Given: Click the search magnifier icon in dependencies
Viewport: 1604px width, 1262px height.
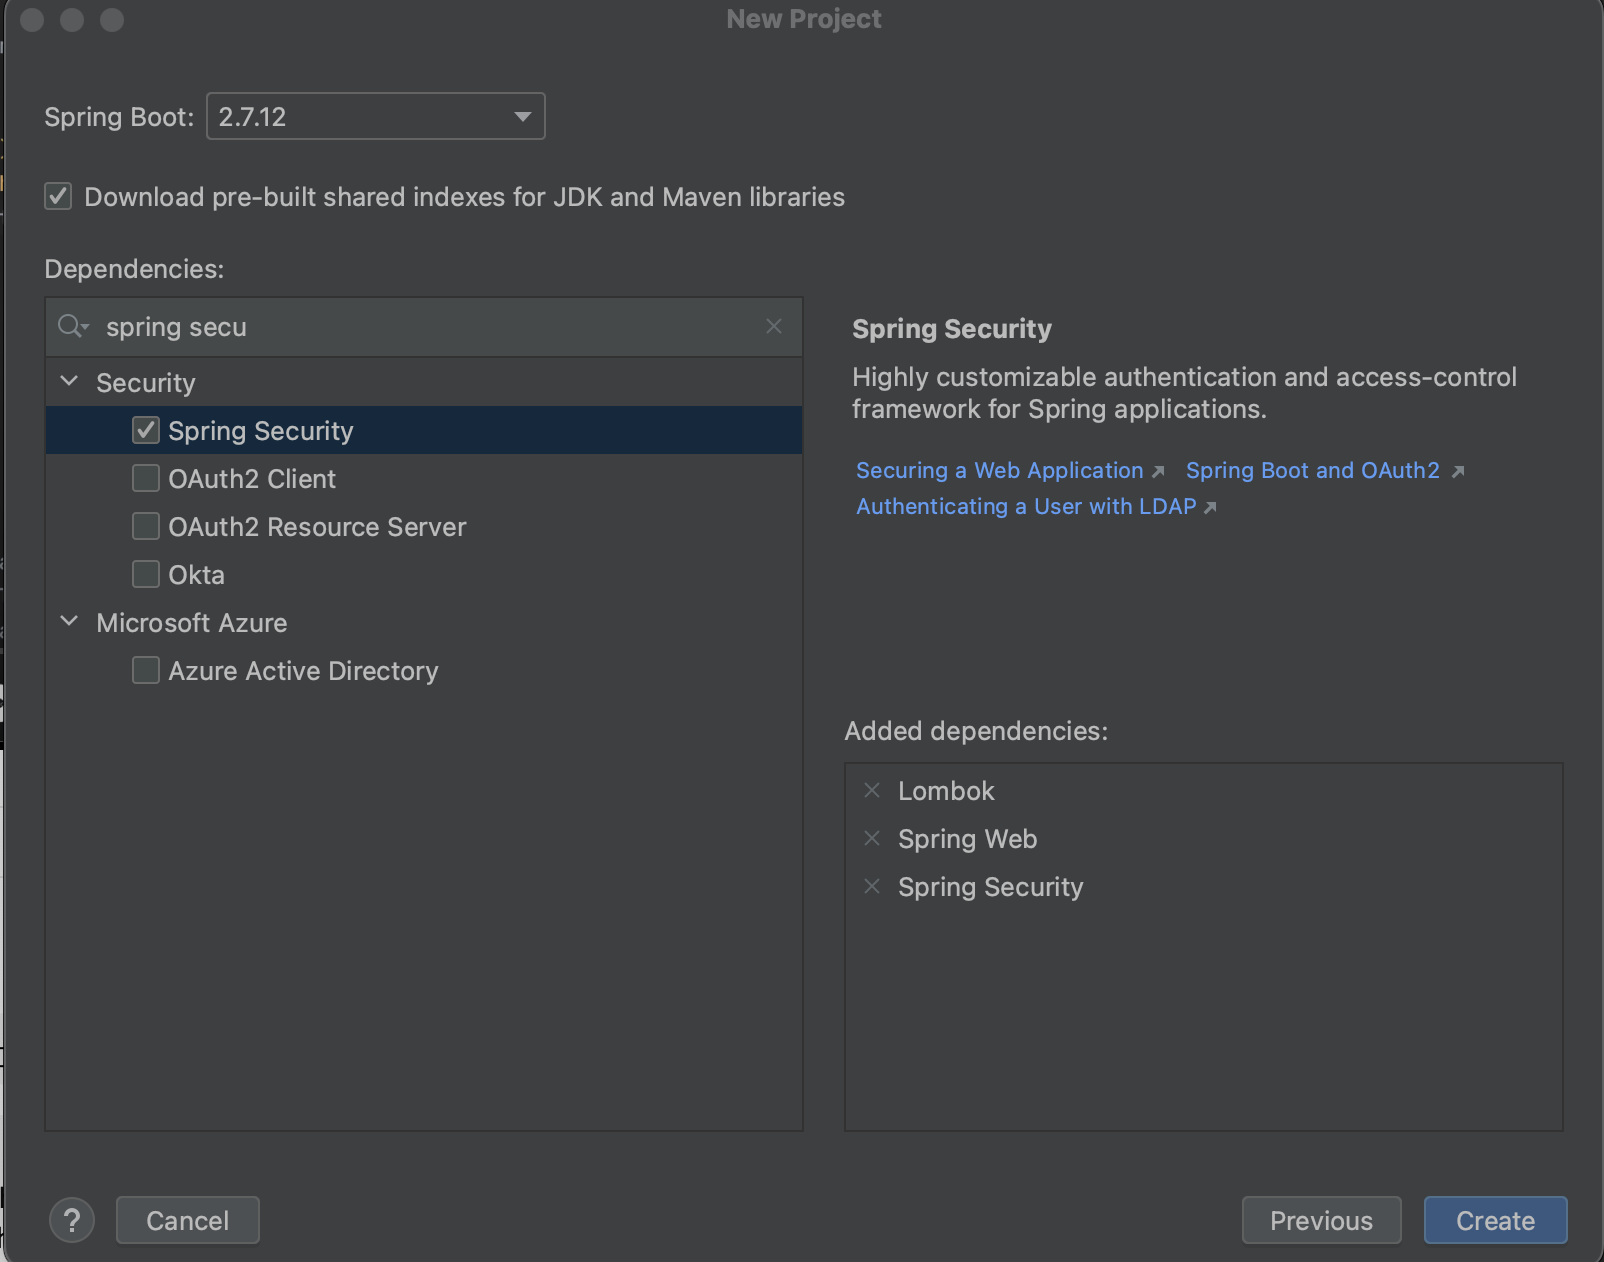Looking at the screenshot, I should coord(73,326).
